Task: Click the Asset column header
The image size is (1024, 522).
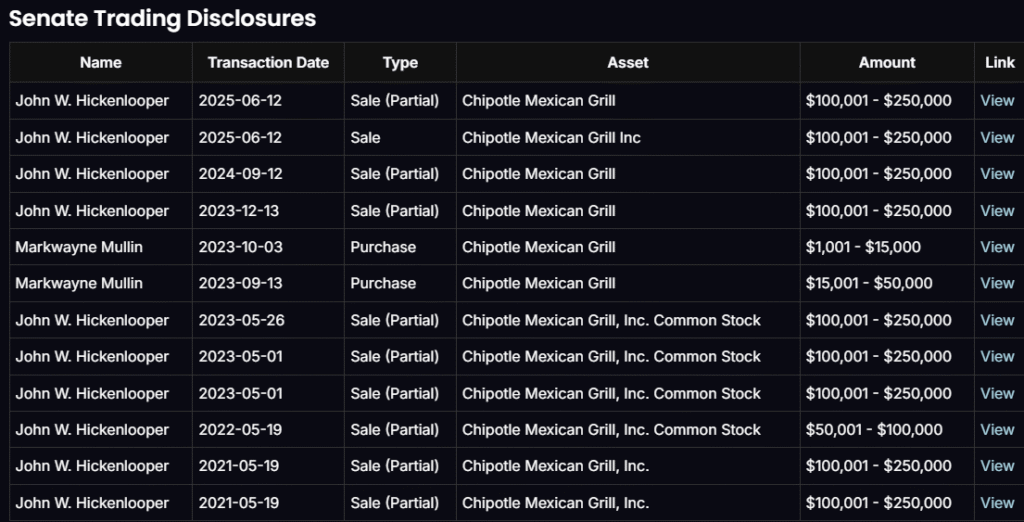Action: [628, 62]
